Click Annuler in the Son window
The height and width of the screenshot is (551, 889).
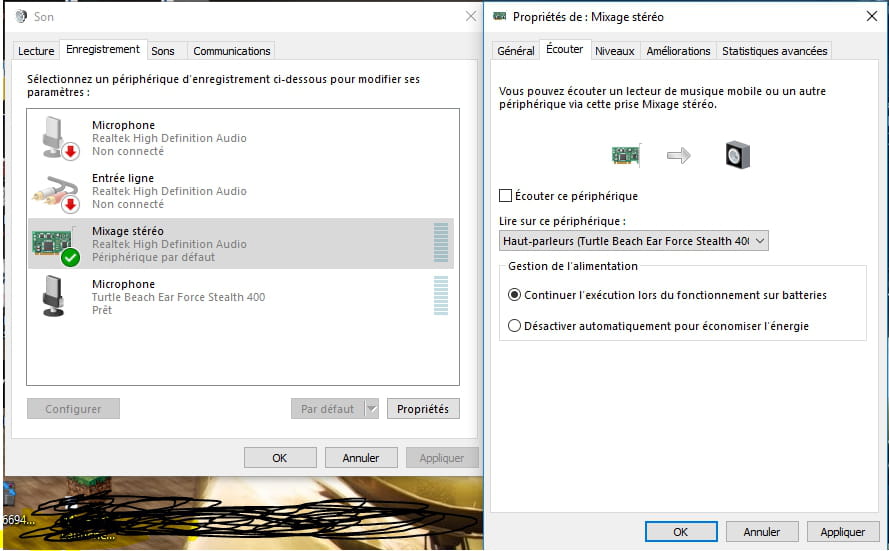[x=361, y=457]
